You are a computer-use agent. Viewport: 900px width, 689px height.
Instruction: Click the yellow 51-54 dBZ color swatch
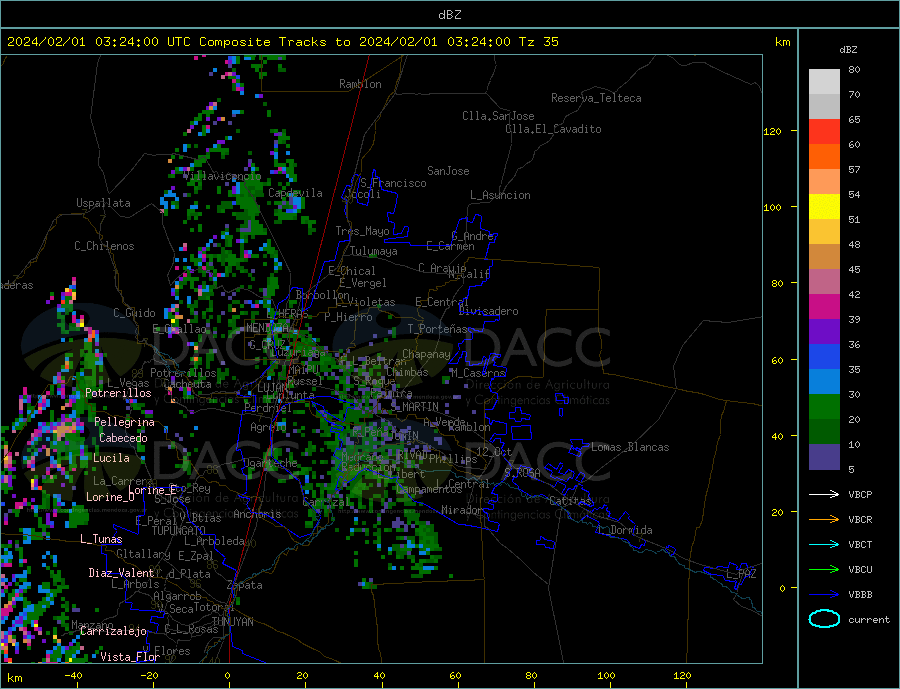[824, 207]
